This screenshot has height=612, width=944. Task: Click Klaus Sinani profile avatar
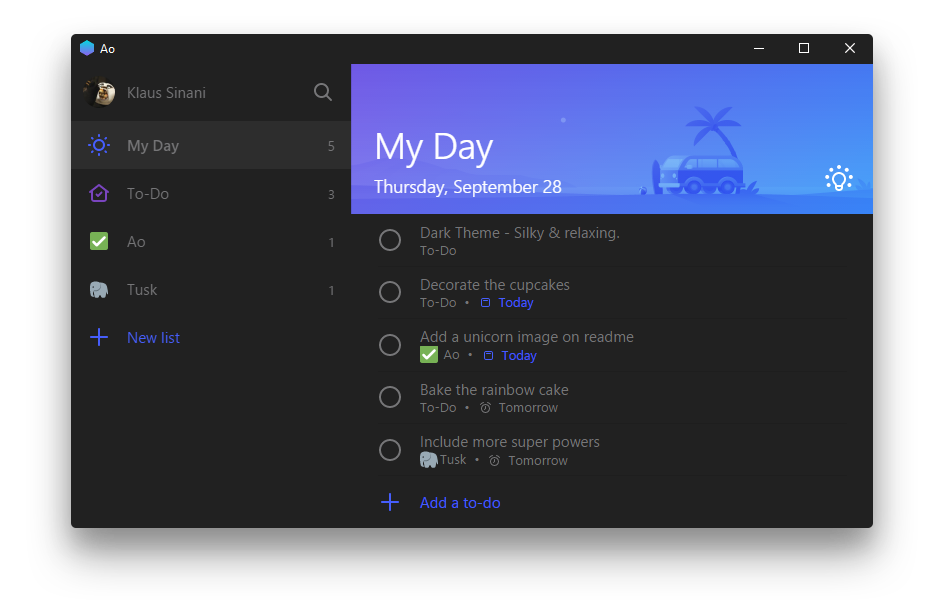99,93
